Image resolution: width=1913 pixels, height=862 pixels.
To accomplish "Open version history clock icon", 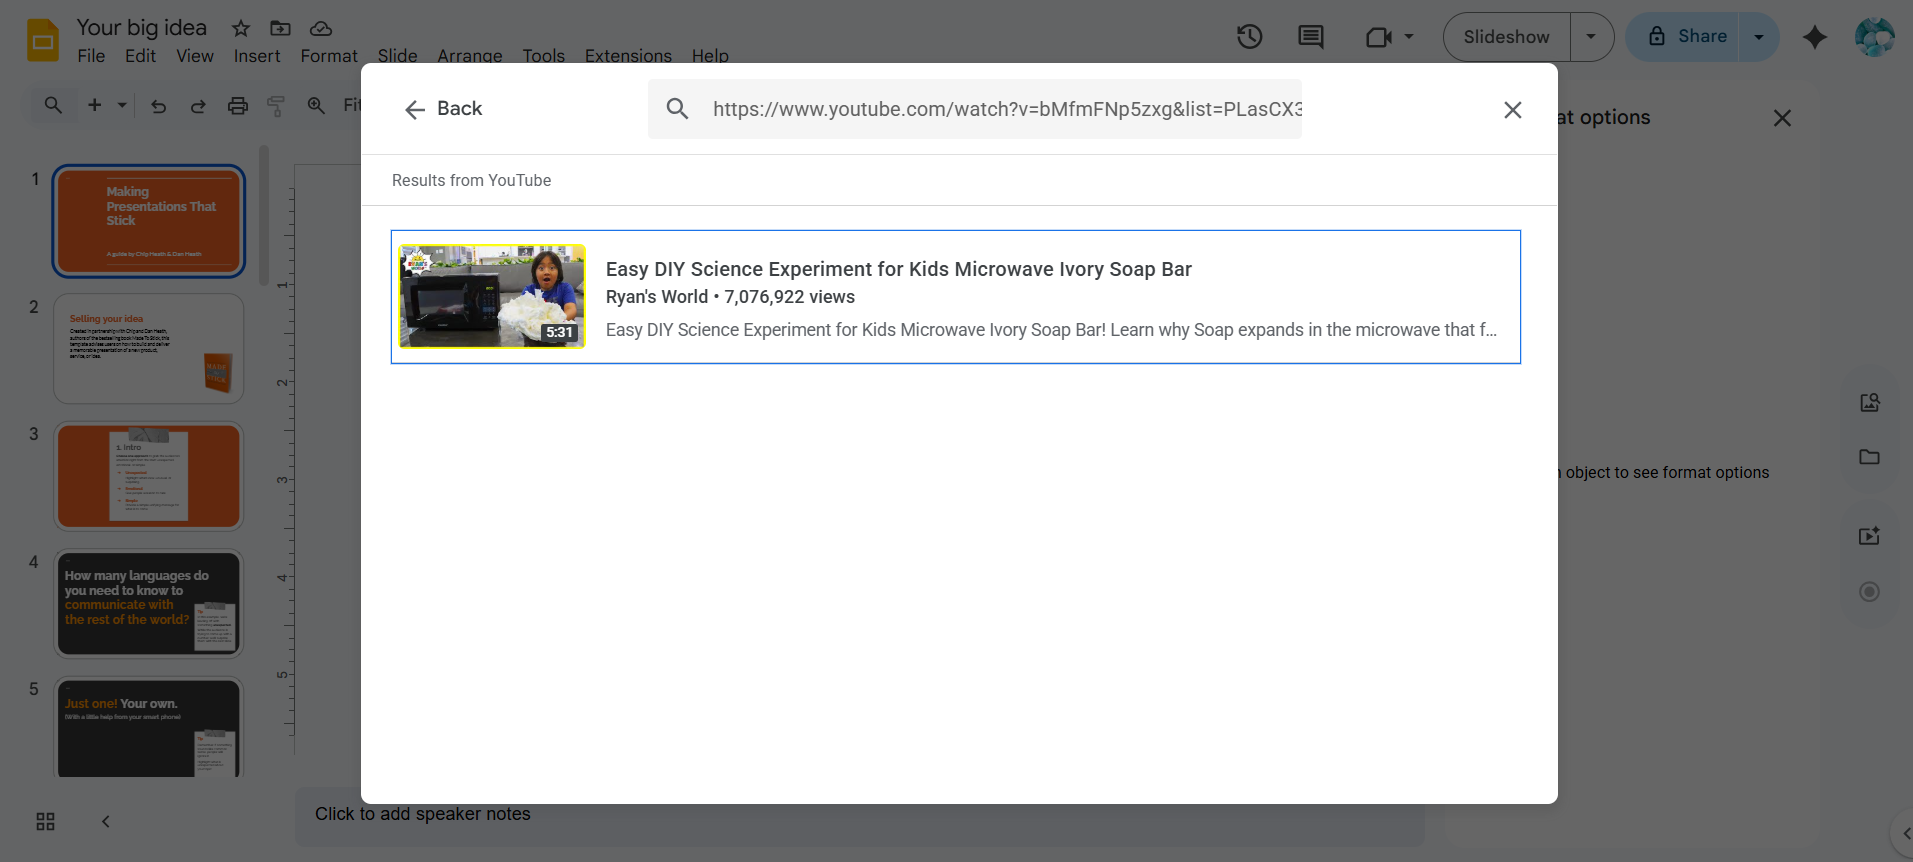I will tap(1249, 37).
